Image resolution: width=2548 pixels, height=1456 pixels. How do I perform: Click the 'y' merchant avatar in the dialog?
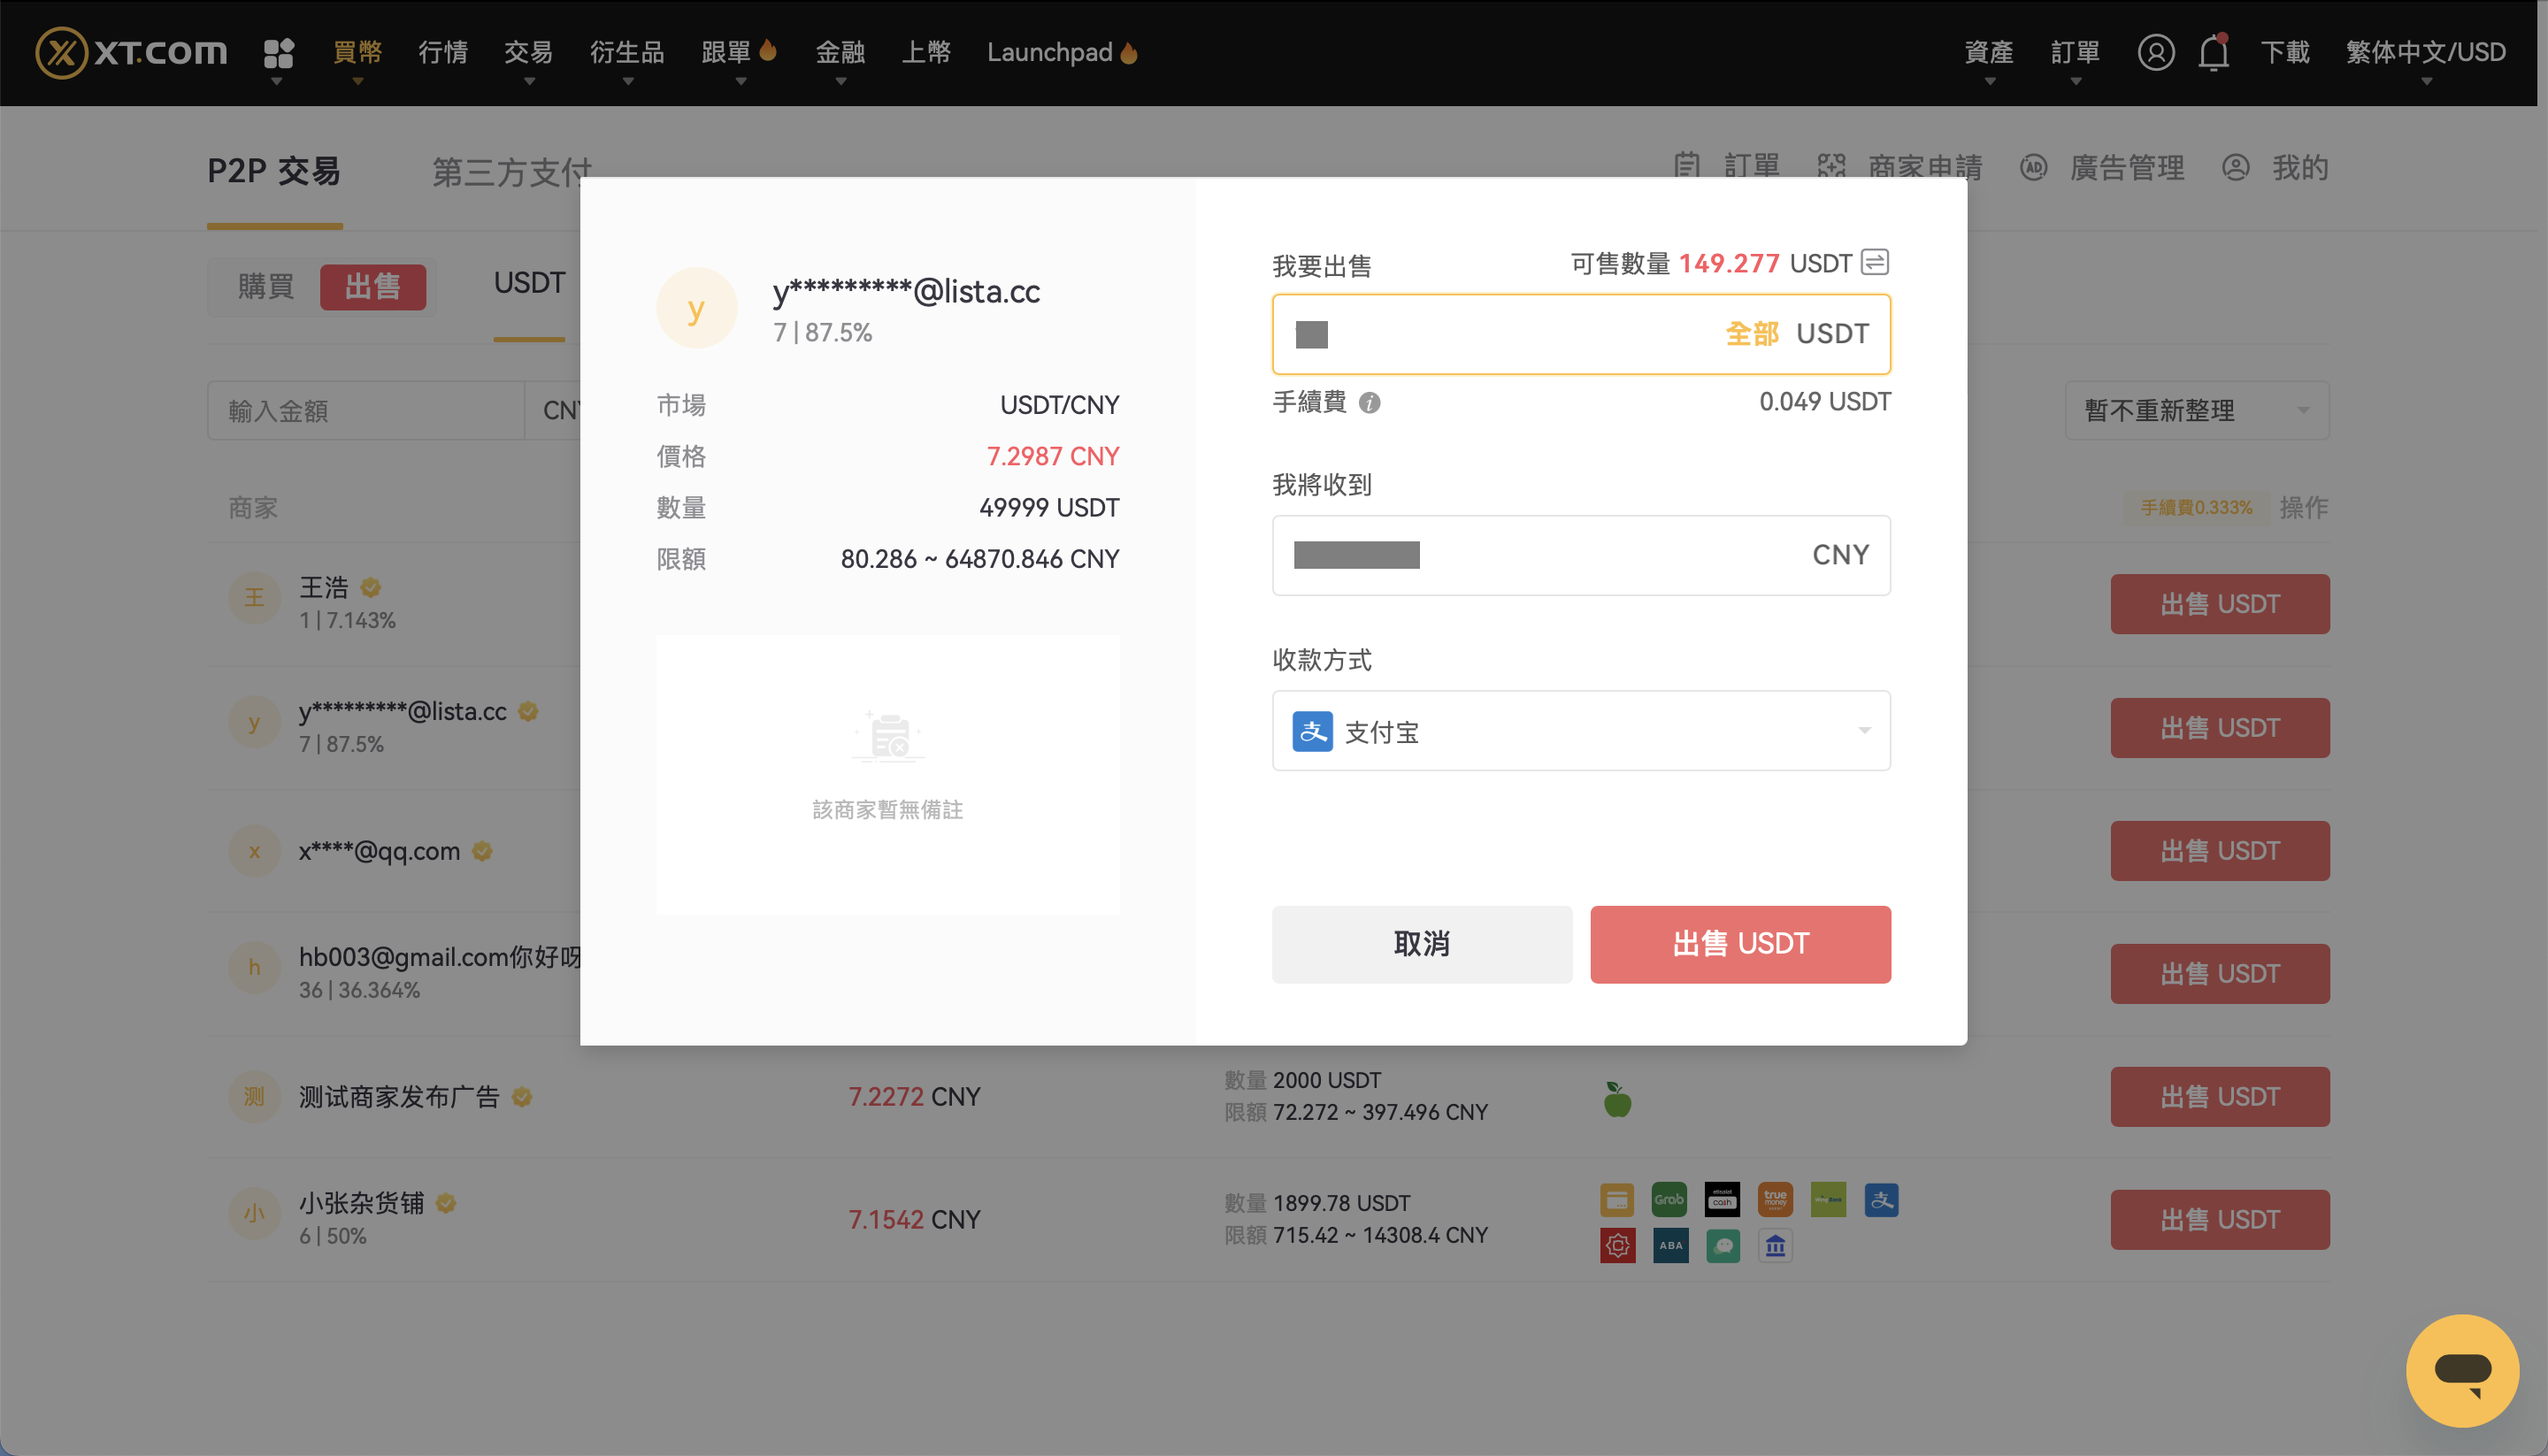[x=696, y=308]
